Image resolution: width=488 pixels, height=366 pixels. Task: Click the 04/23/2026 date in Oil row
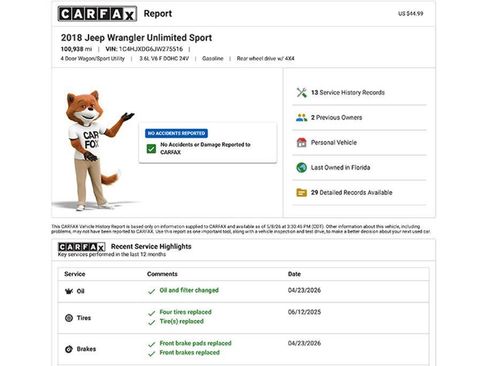point(304,290)
